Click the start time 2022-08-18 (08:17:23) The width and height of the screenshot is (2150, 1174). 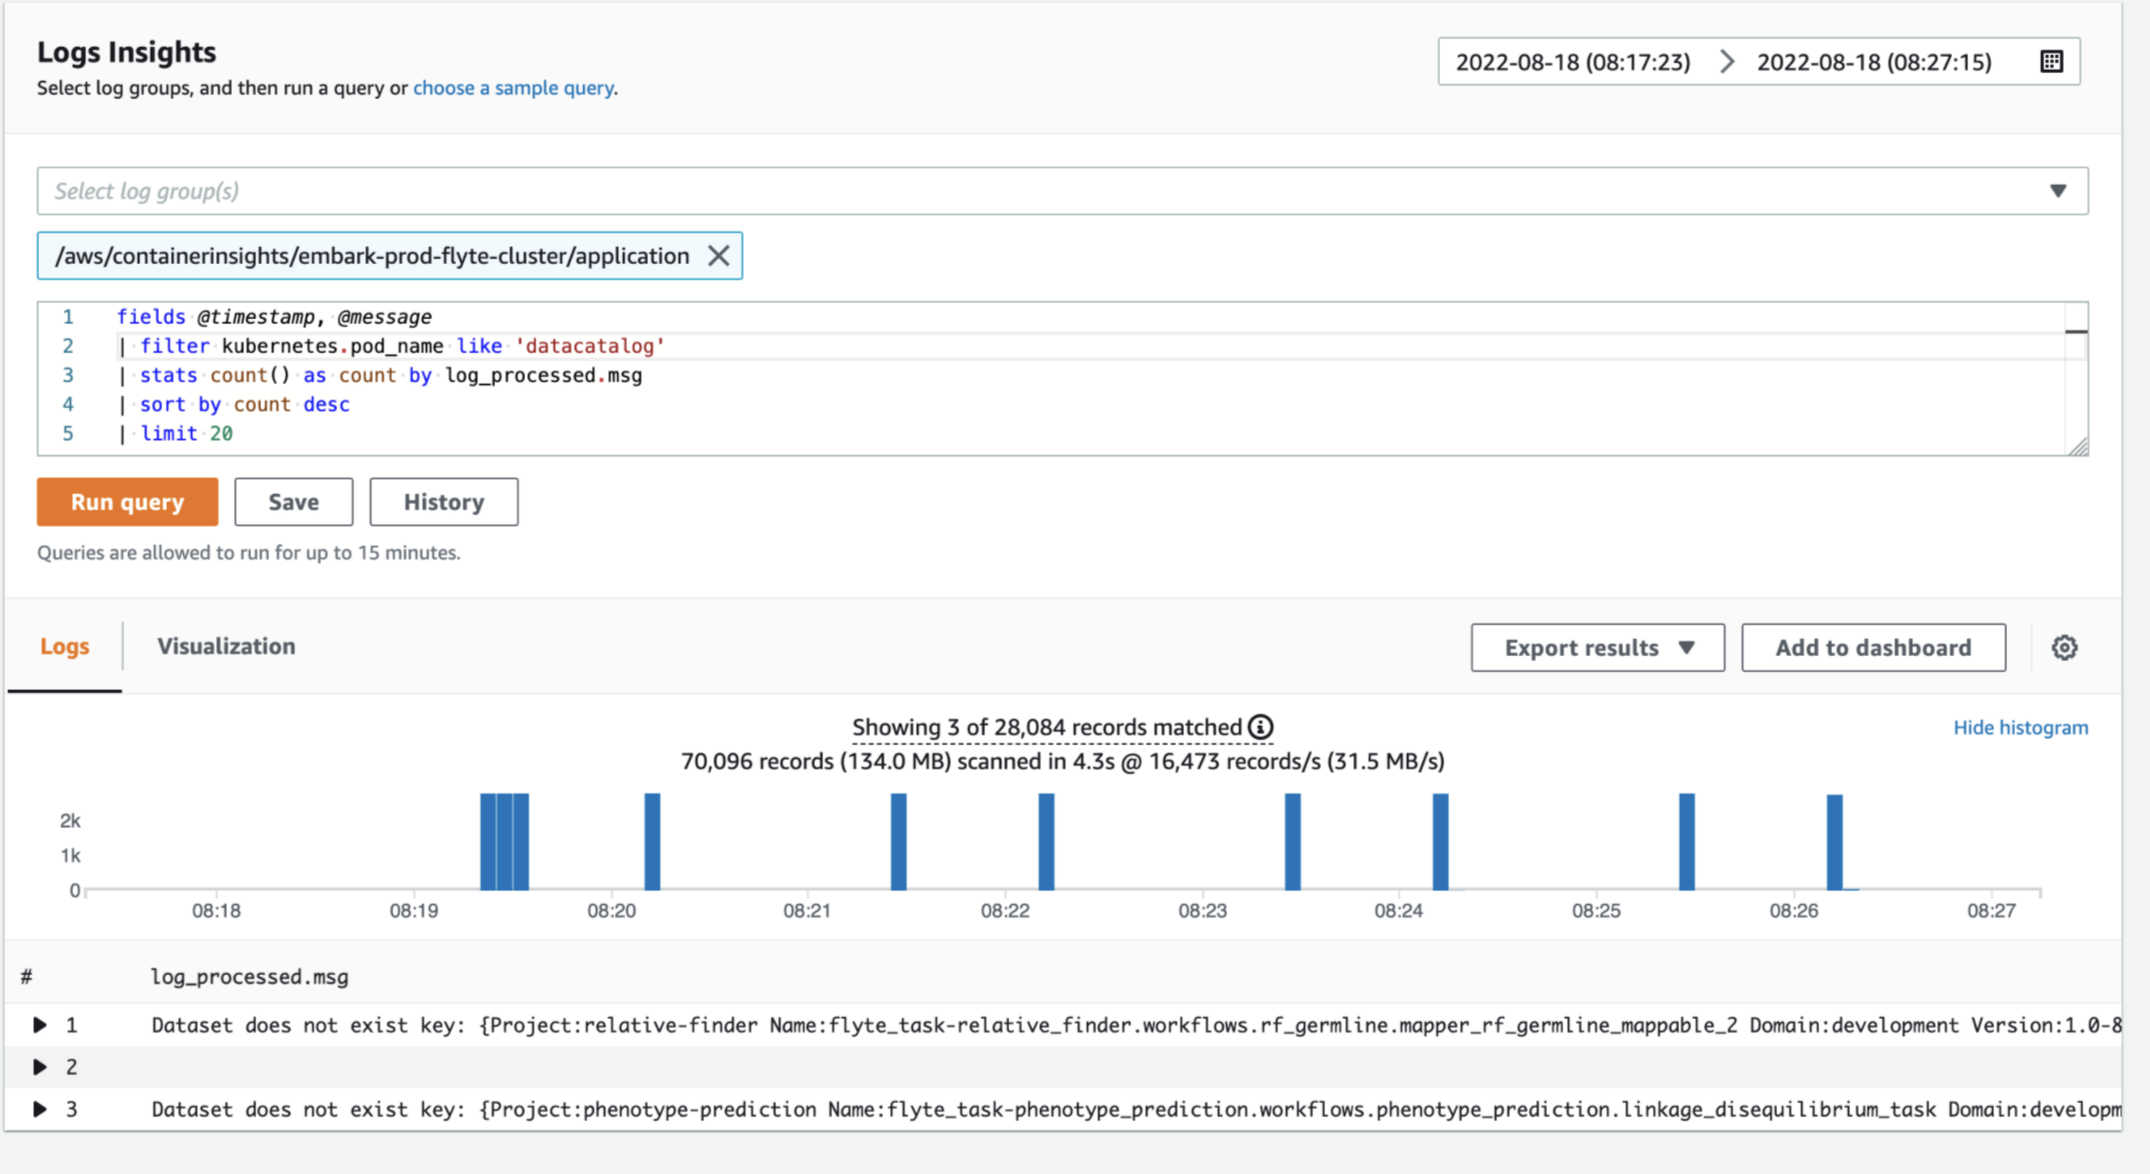[1572, 61]
